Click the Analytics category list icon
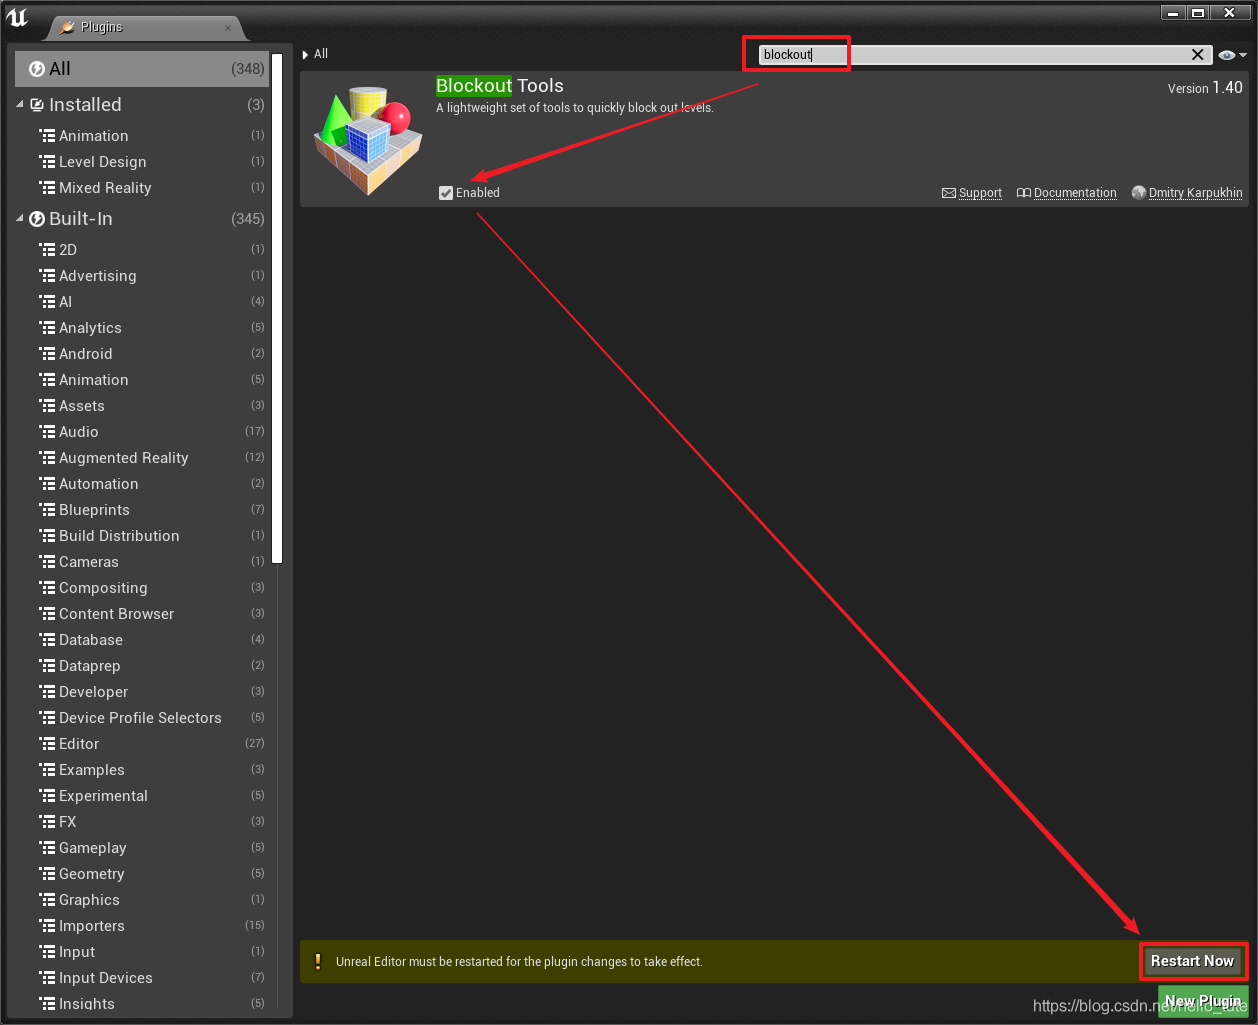1258x1025 pixels. pos(47,328)
